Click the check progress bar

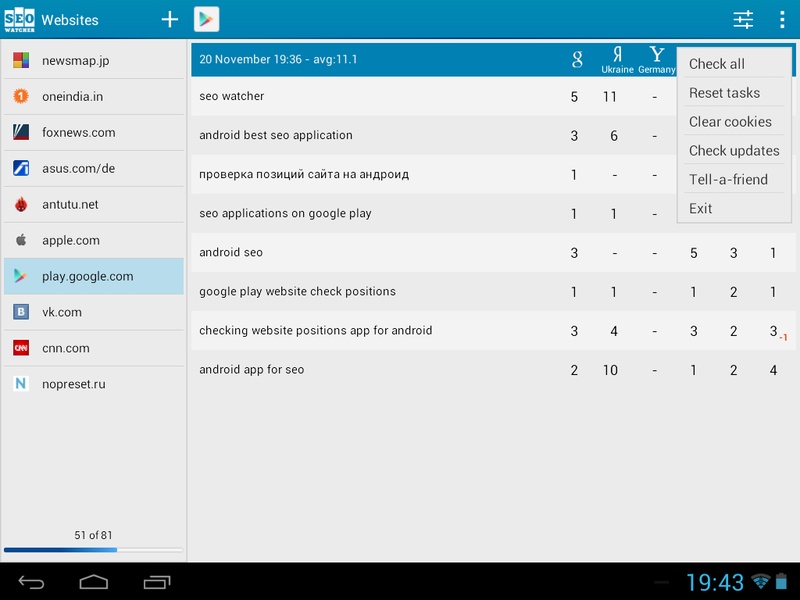pyautogui.click(x=93, y=550)
